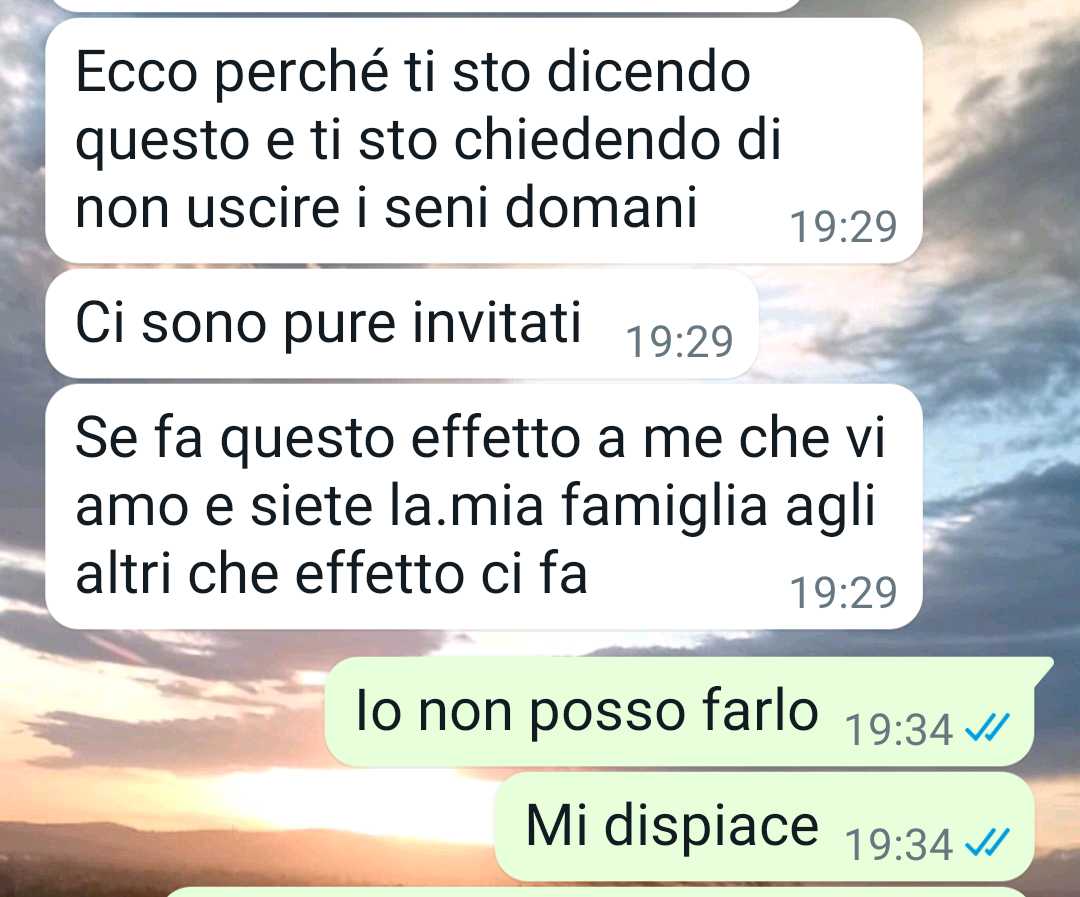Click the word "famiglia" in the third message
Image resolution: width=1080 pixels, height=897 pixels.
coord(665,506)
